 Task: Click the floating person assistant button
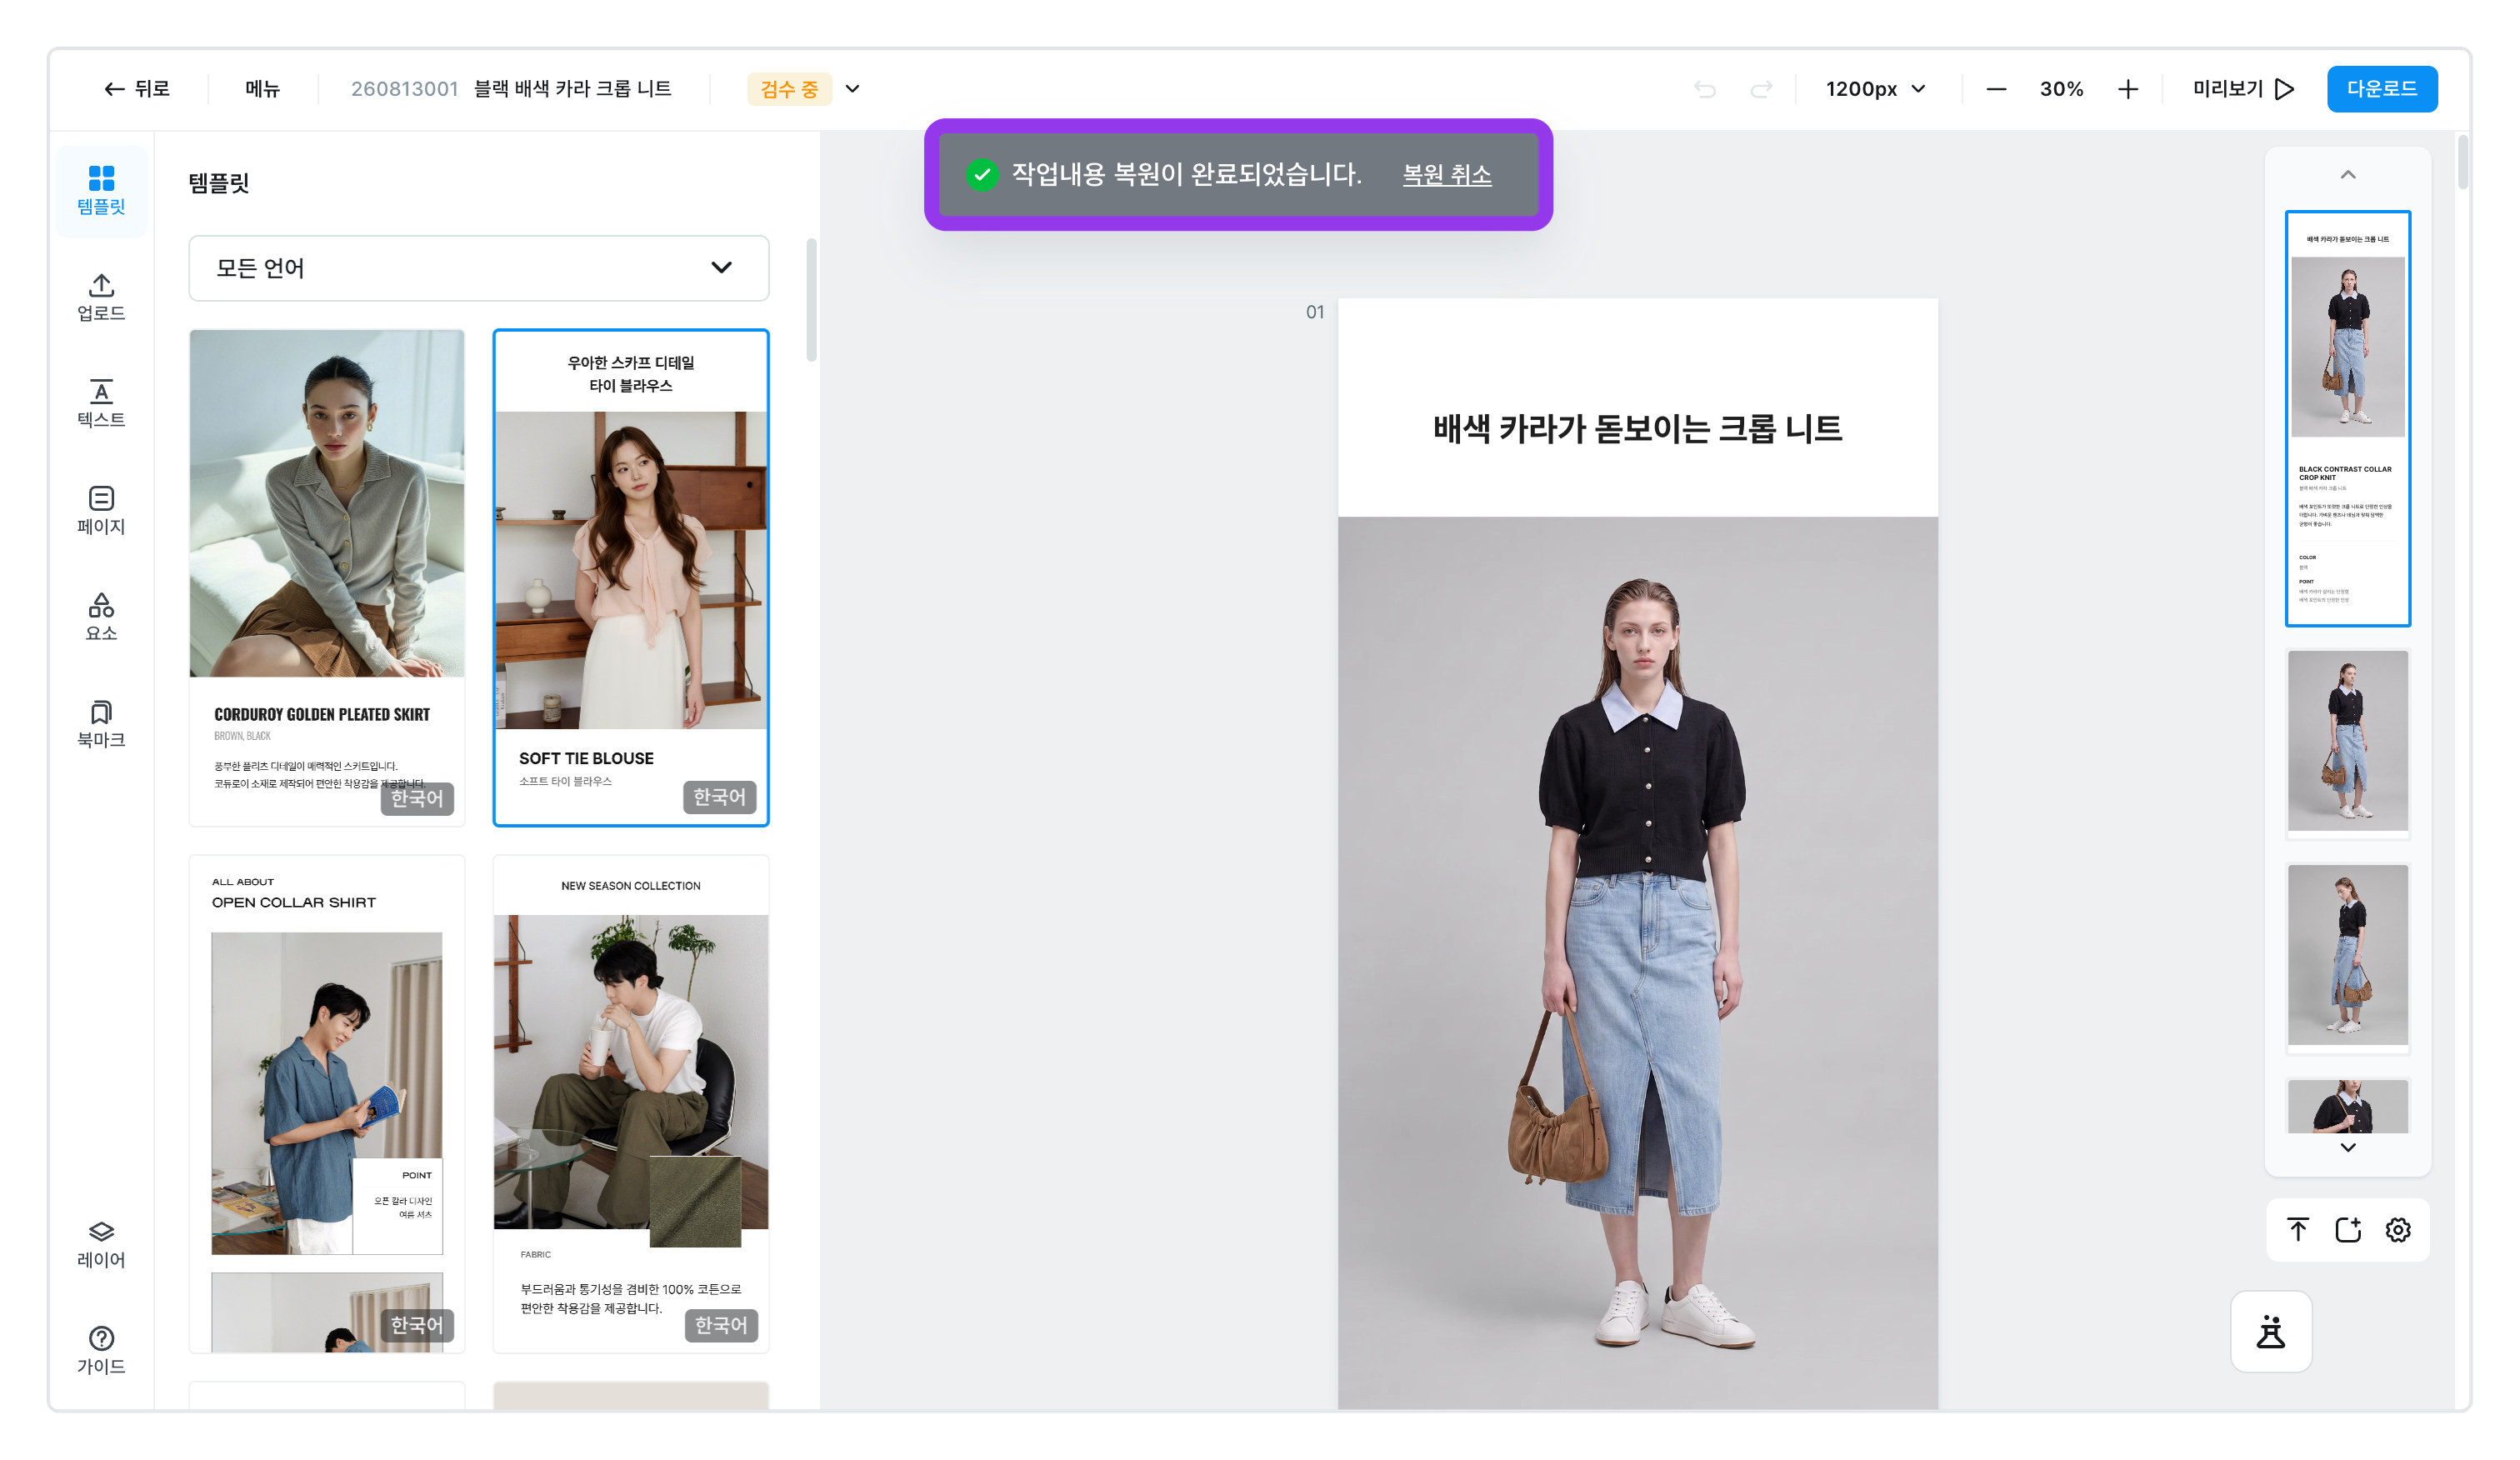pos(2271,1332)
